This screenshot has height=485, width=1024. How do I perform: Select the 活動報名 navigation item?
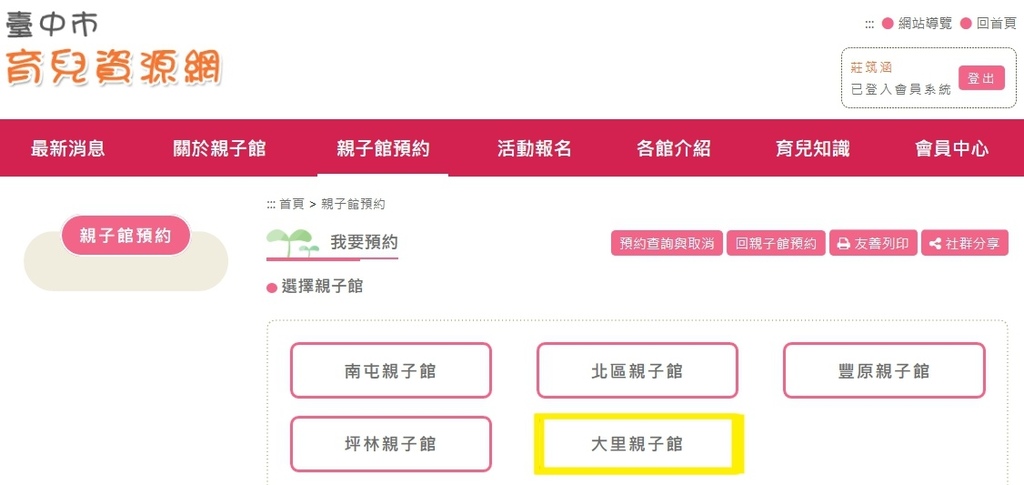pyautogui.click(x=535, y=149)
